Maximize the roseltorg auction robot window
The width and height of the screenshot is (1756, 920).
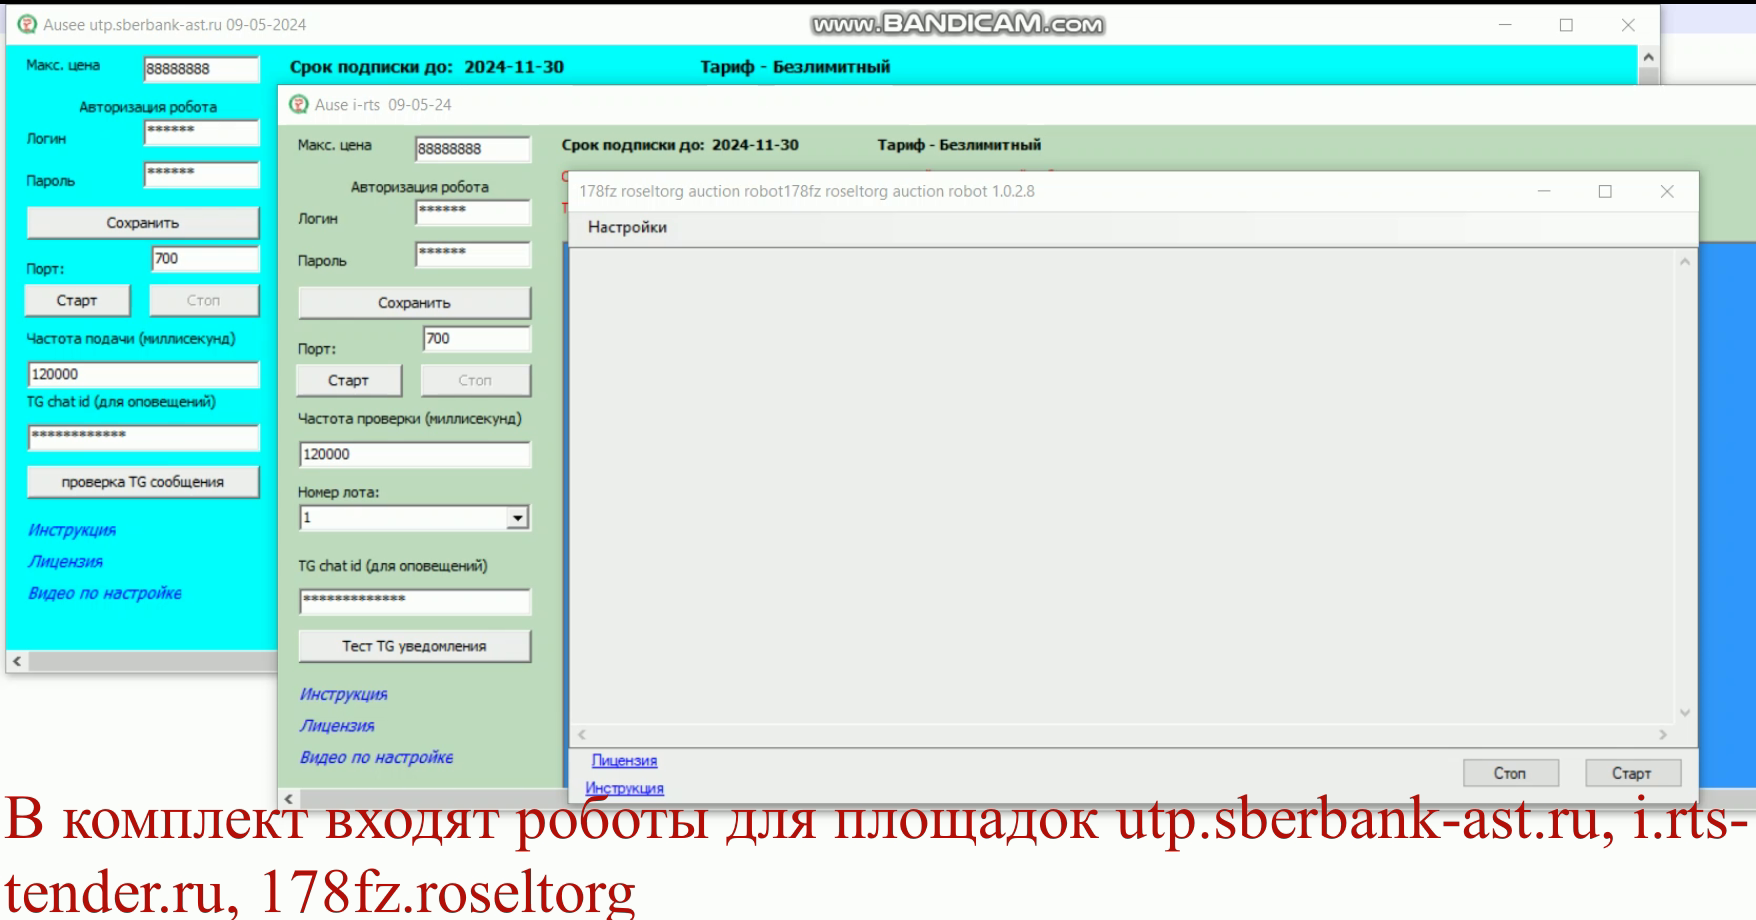(1605, 191)
